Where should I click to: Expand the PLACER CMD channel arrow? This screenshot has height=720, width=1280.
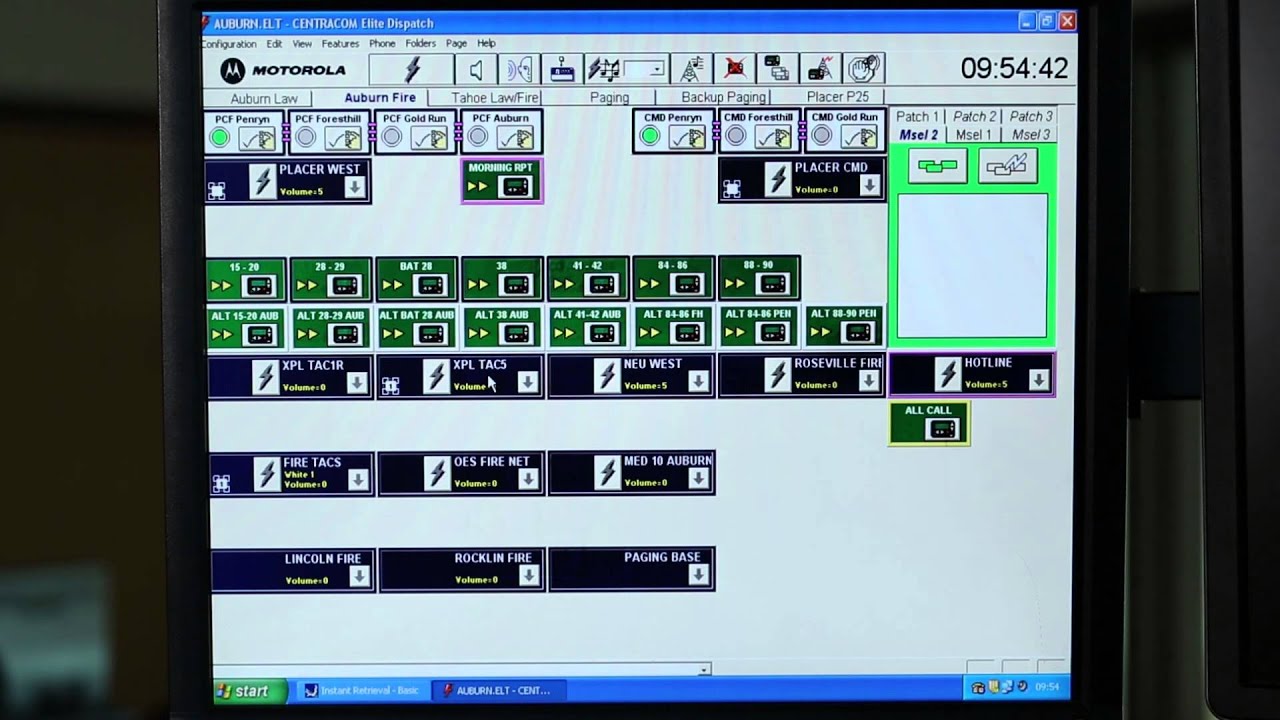(x=870, y=185)
